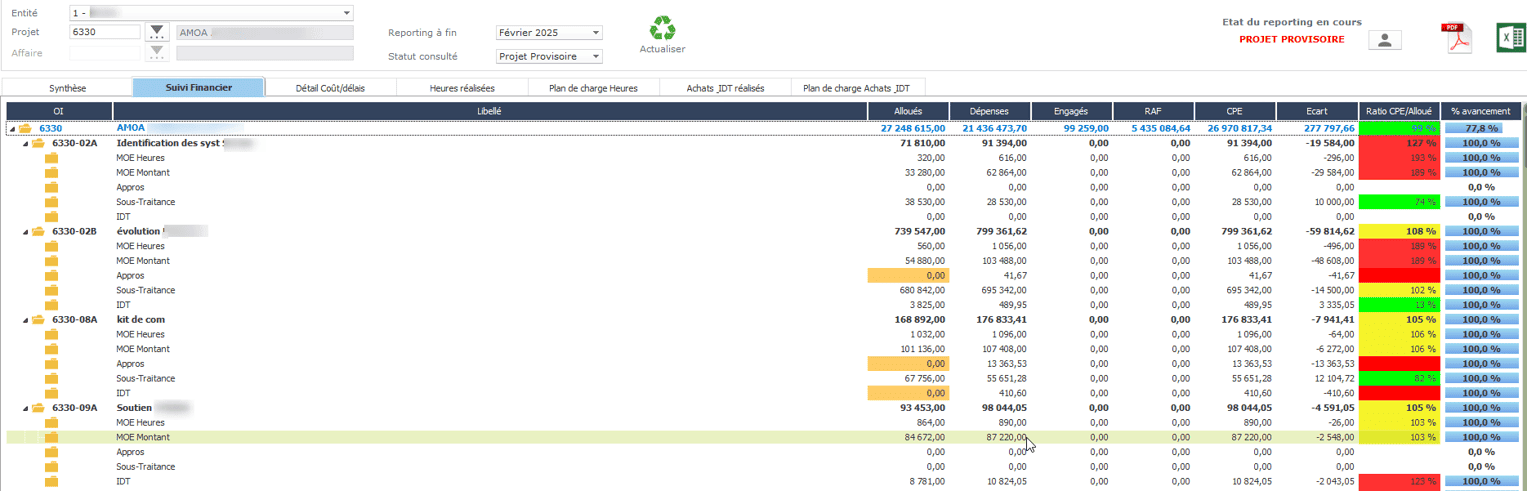This screenshot has width=1527, height=491.
Task: Click the user profile icon button
Action: 1385,40
